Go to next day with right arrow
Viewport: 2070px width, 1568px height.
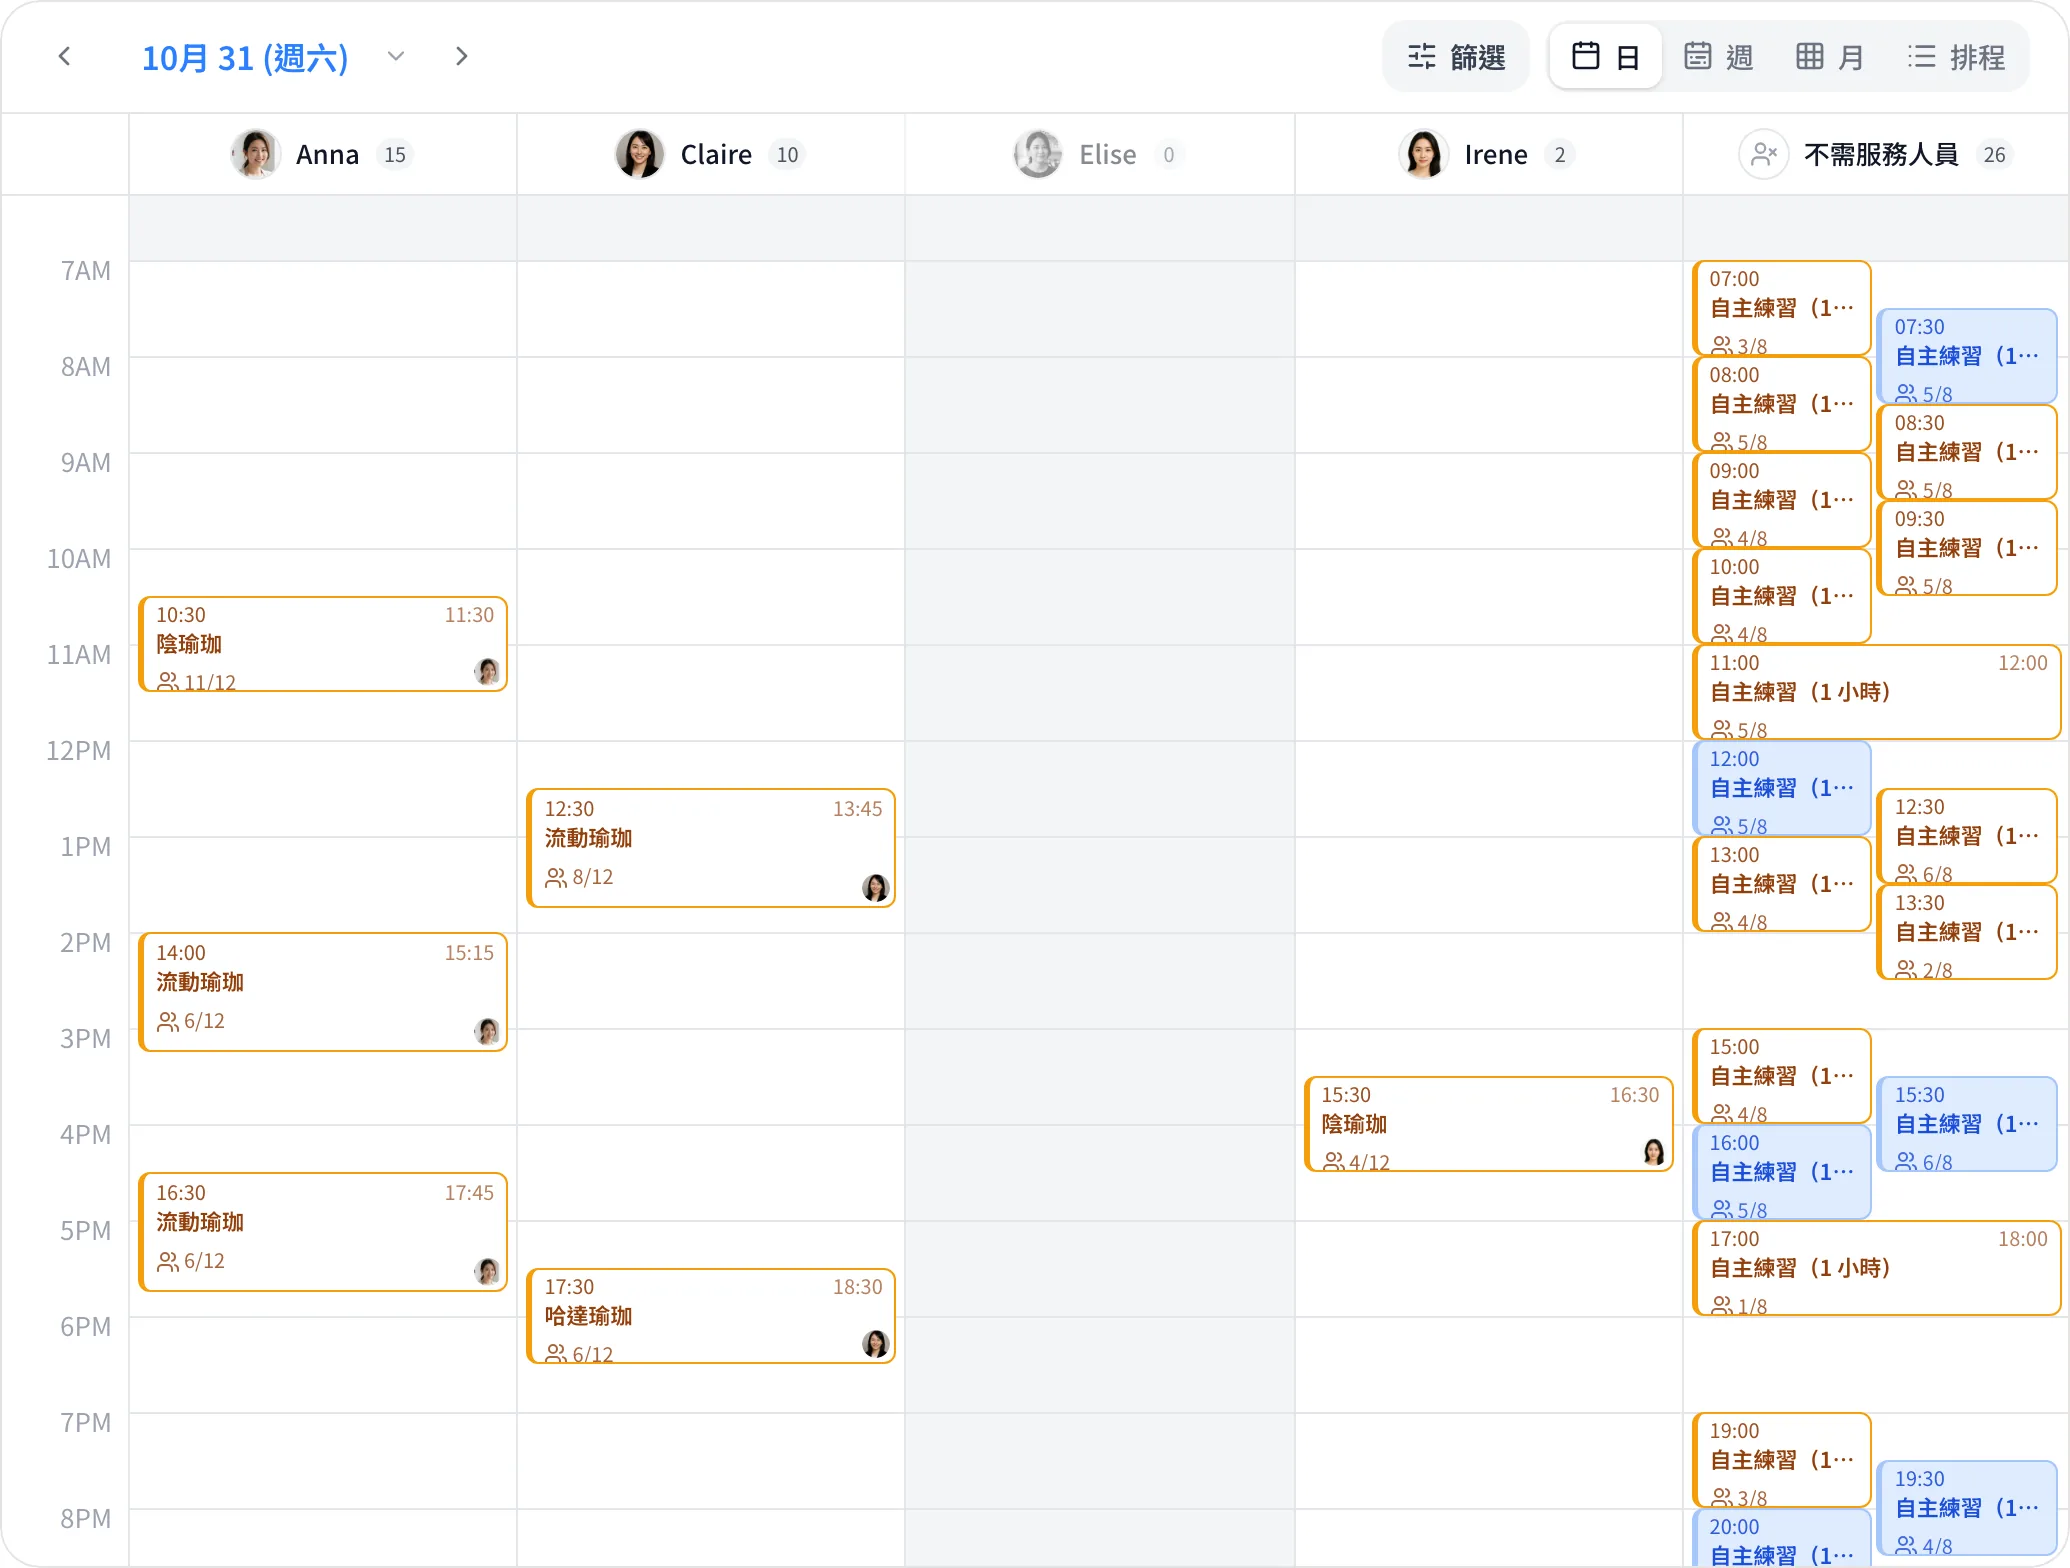click(x=461, y=57)
